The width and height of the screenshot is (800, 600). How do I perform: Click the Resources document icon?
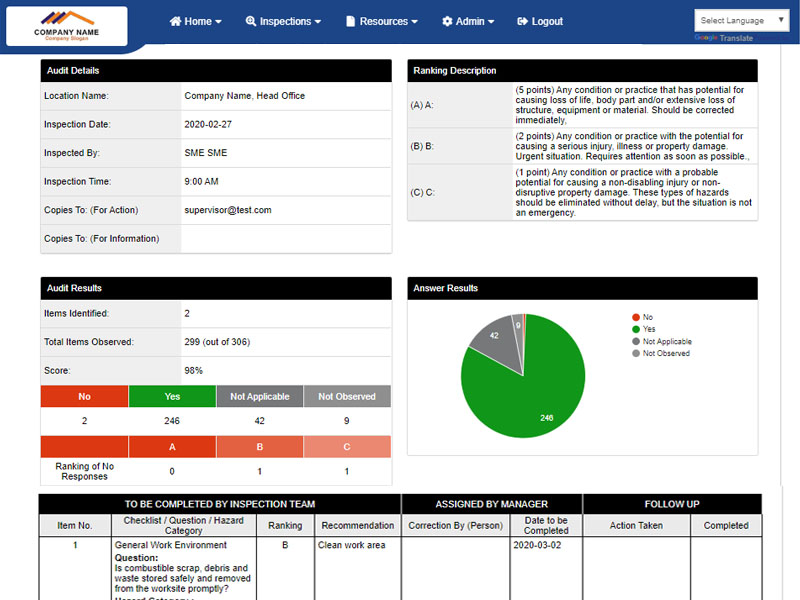tap(350, 21)
